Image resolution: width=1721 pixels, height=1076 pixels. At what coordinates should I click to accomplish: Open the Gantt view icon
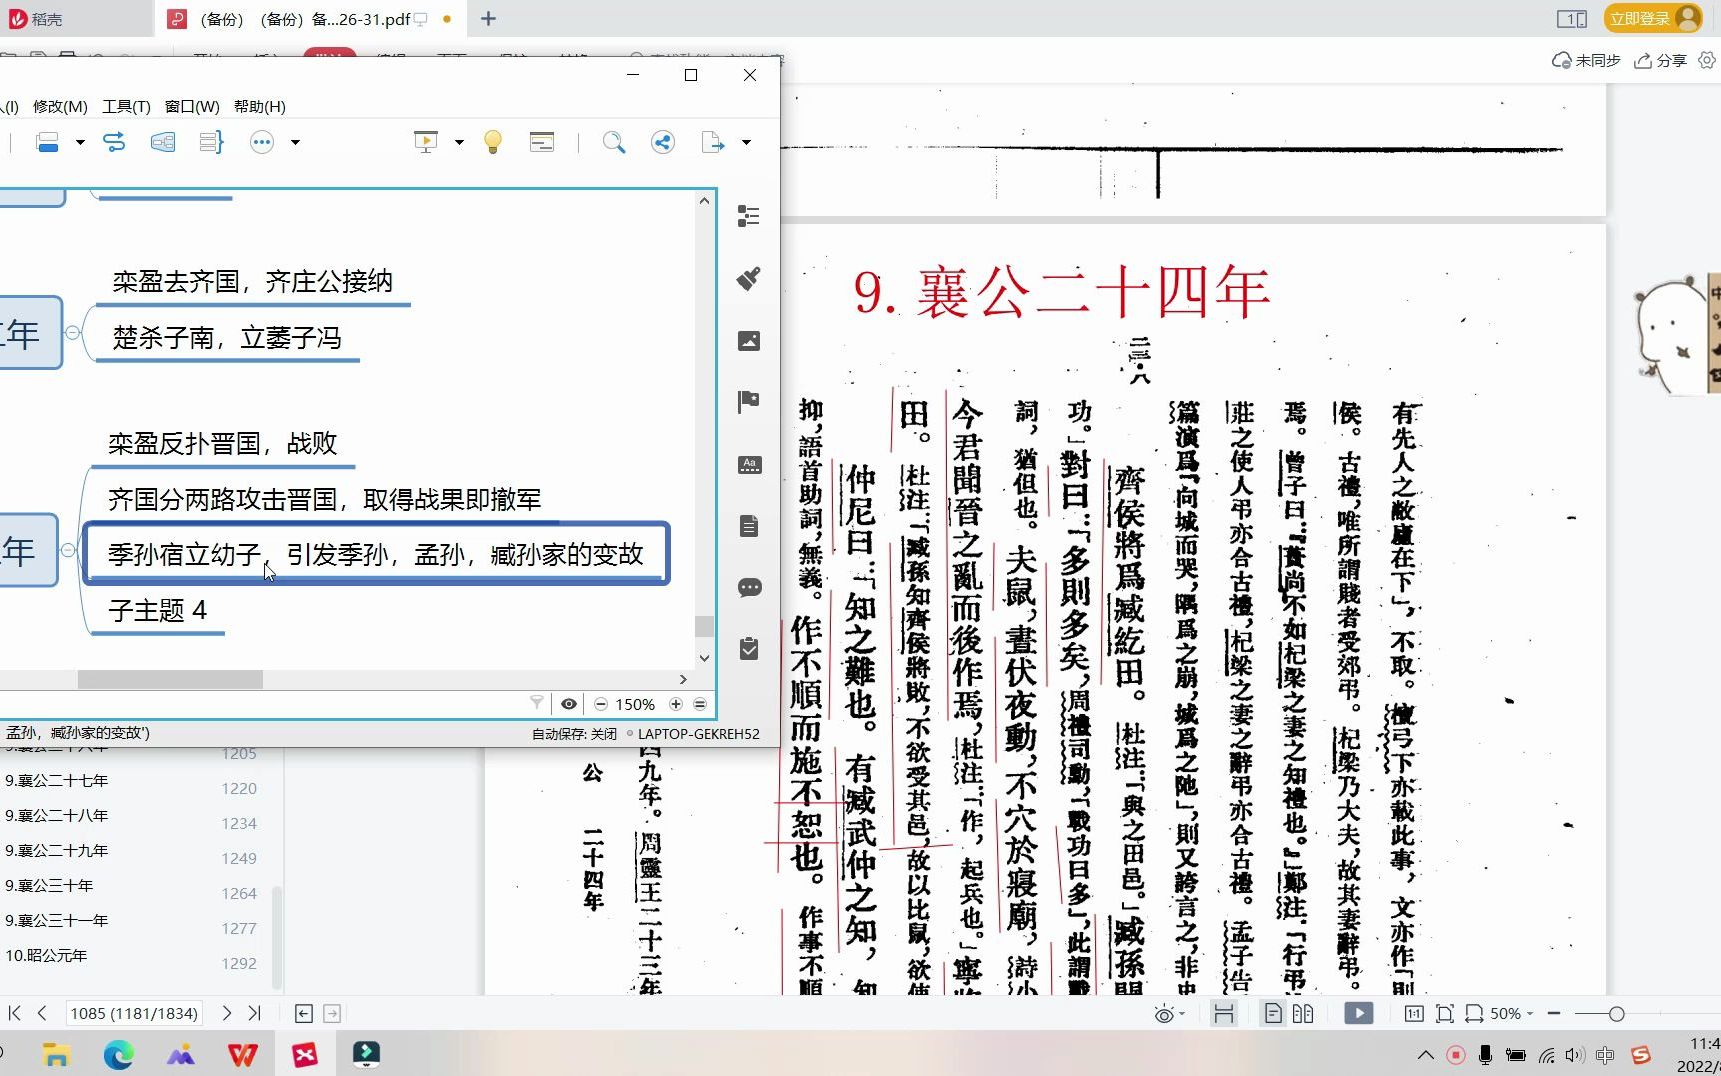tap(542, 142)
